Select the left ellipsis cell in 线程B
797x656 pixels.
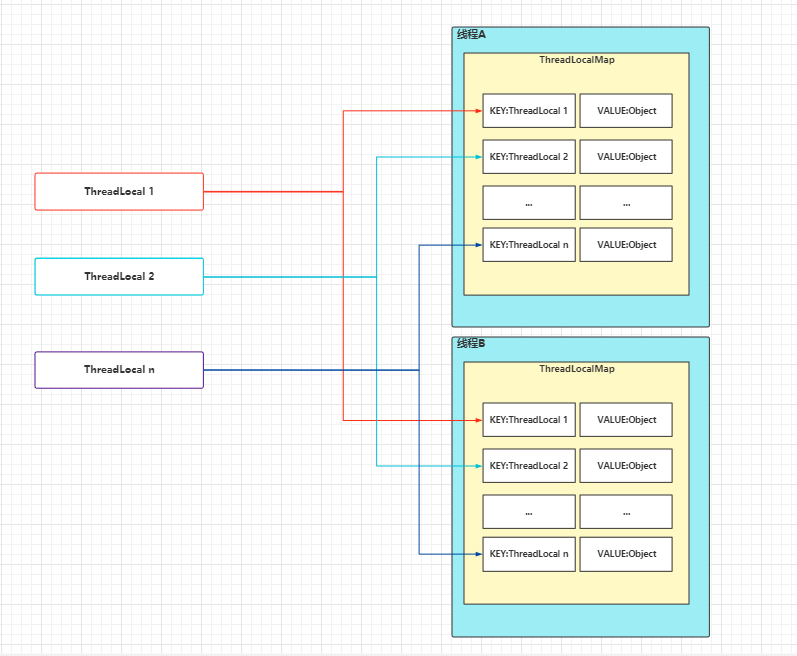[529, 512]
